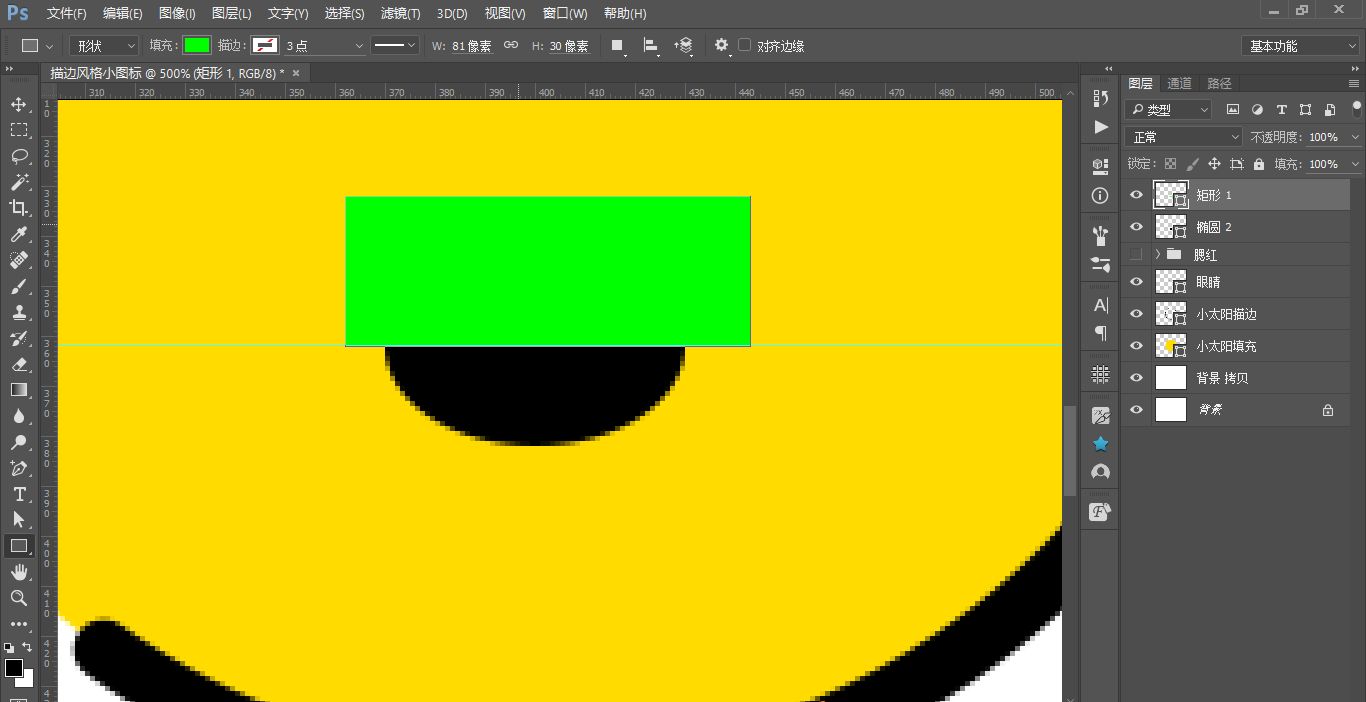Select the Brush tool

point(18,286)
